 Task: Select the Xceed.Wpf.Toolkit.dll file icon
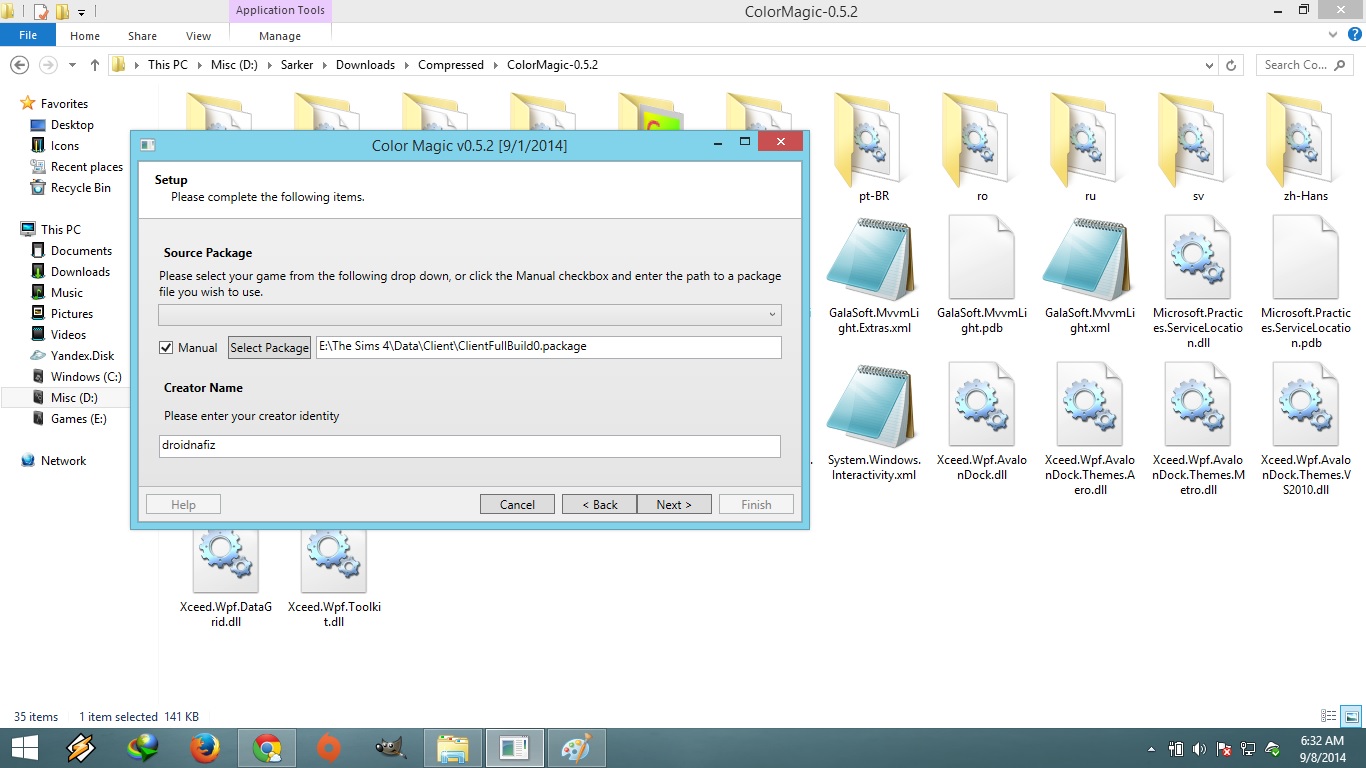point(334,560)
